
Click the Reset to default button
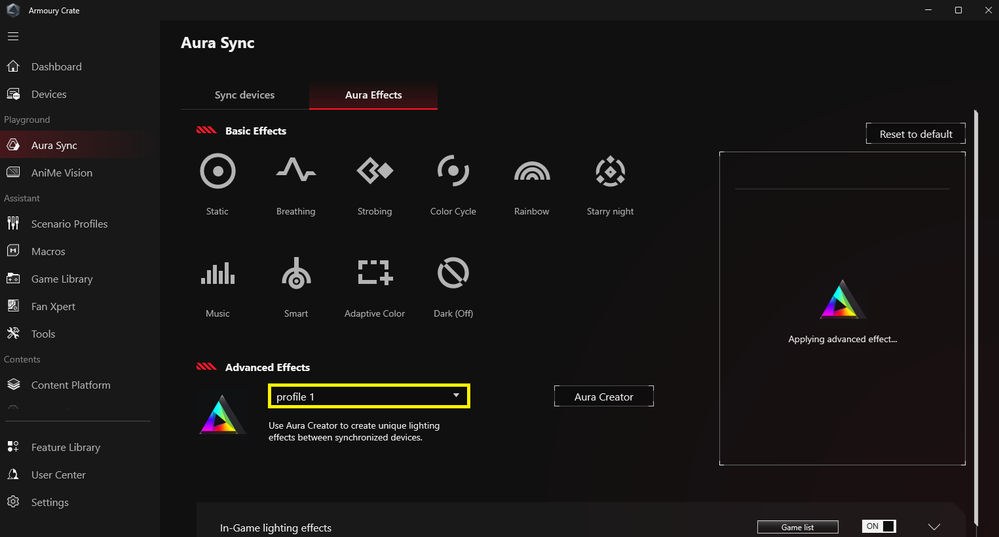pyautogui.click(x=916, y=134)
